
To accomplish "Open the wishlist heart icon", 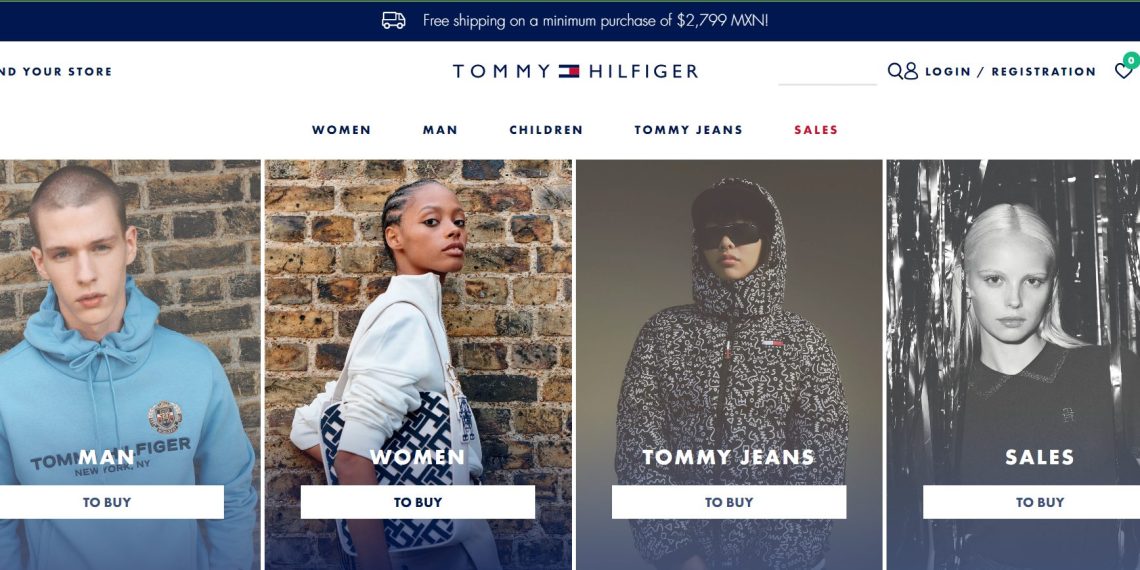I will [x=1123, y=71].
